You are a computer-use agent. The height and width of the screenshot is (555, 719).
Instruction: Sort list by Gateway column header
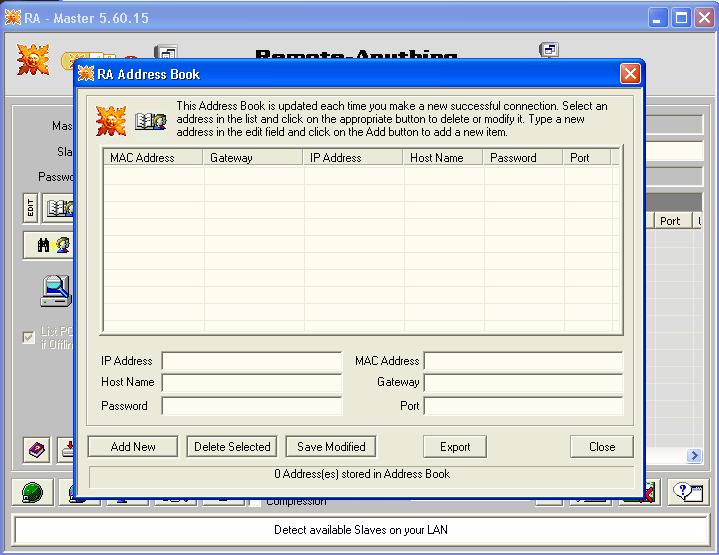coord(253,157)
